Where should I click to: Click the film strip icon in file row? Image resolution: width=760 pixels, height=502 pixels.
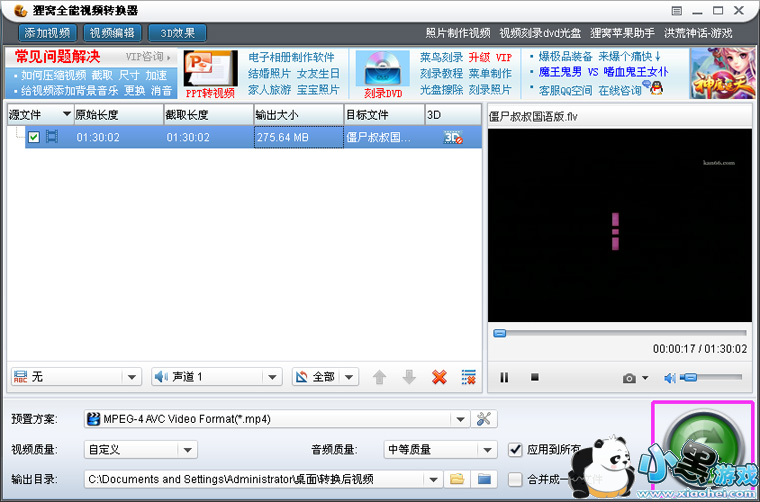pyautogui.click(x=52, y=137)
